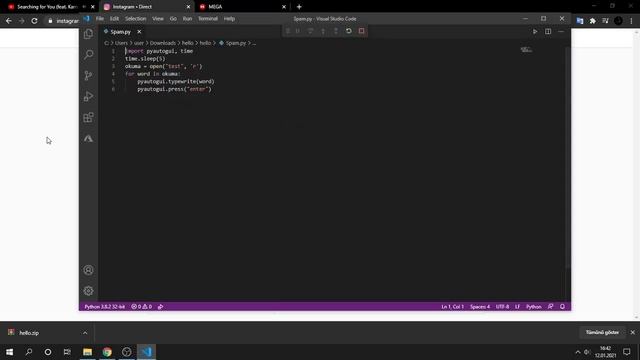Open the Edit menu
Image resolution: width=640 pixels, height=360 pixels.
coord(114,19)
